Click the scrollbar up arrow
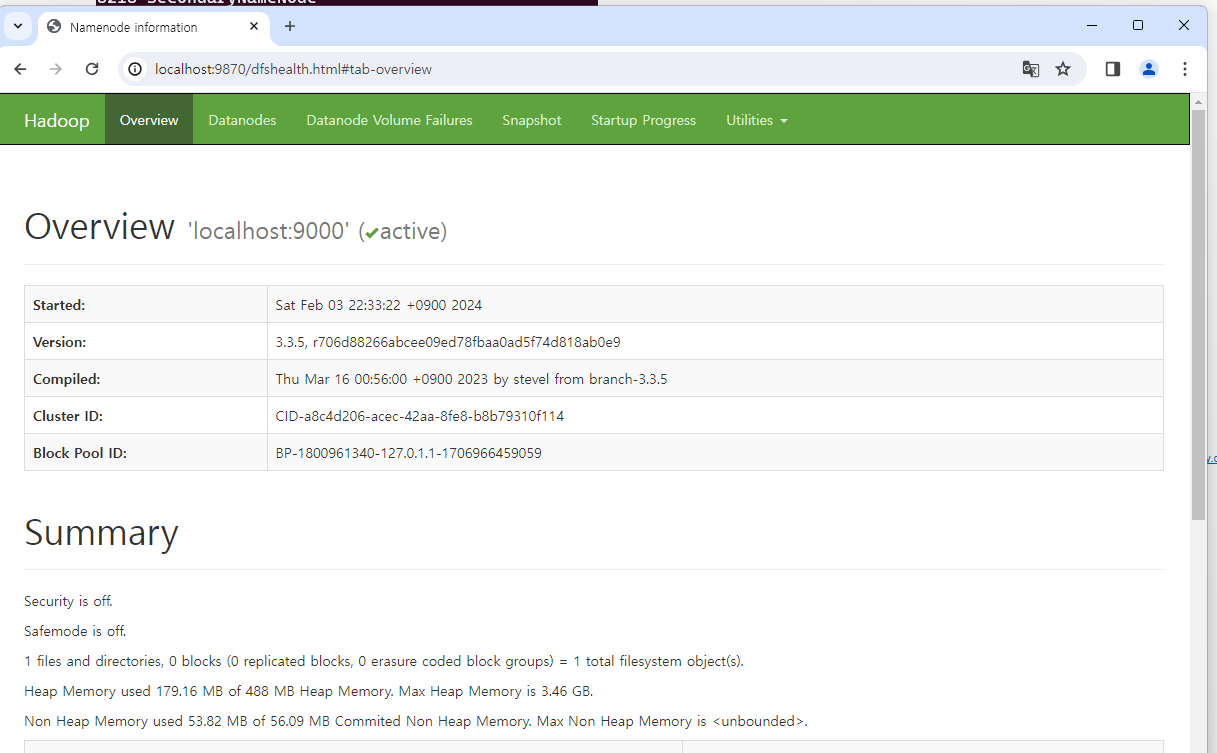The height and width of the screenshot is (753, 1217). tap(1198, 101)
